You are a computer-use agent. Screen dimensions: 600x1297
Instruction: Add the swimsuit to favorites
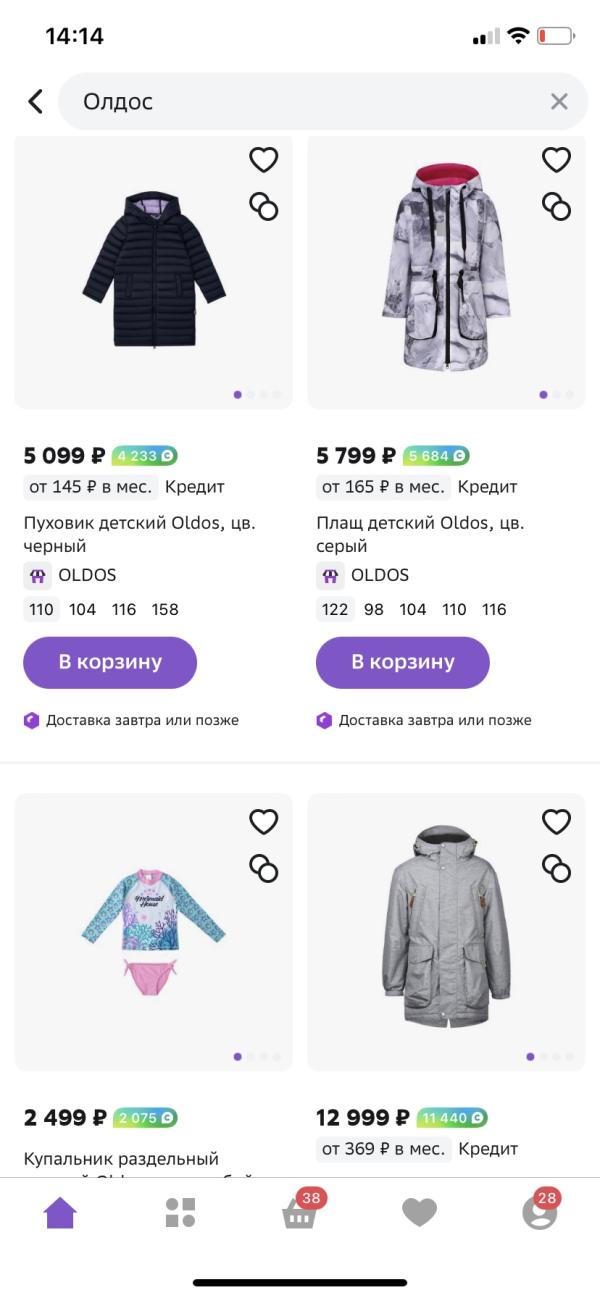pyautogui.click(x=263, y=822)
